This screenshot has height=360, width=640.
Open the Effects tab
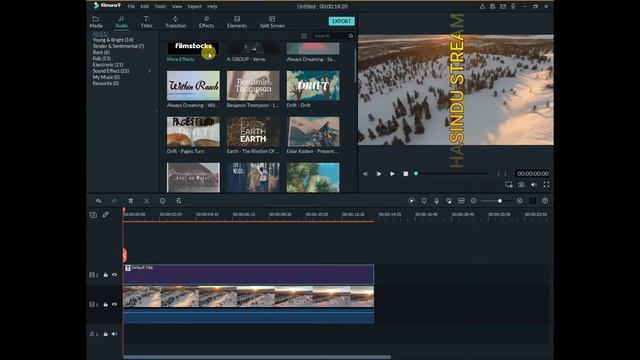click(206, 22)
